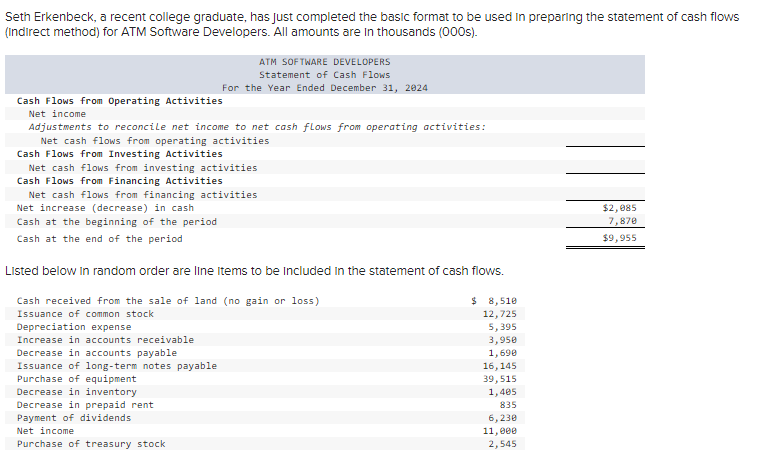This screenshot has width=777, height=467.
Task: Select the 6,230 amount
Action: pyautogui.click(x=502, y=418)
